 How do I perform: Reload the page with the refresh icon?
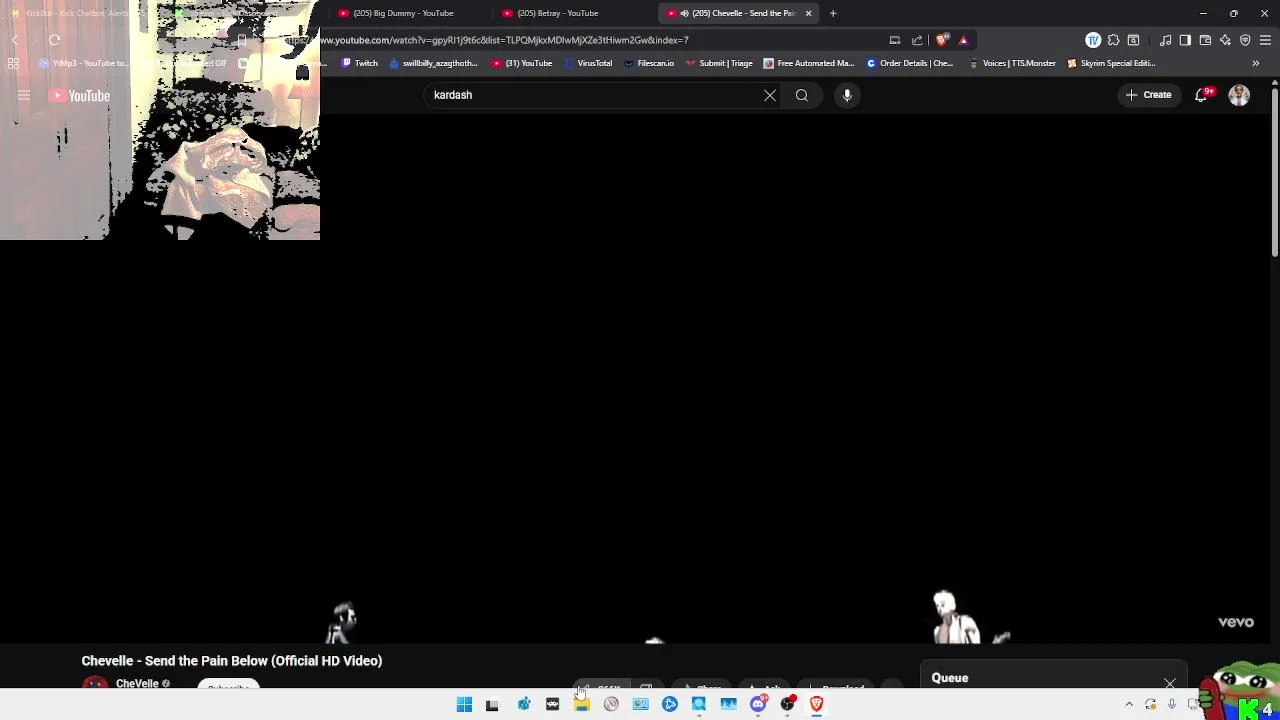coord(54,40)
